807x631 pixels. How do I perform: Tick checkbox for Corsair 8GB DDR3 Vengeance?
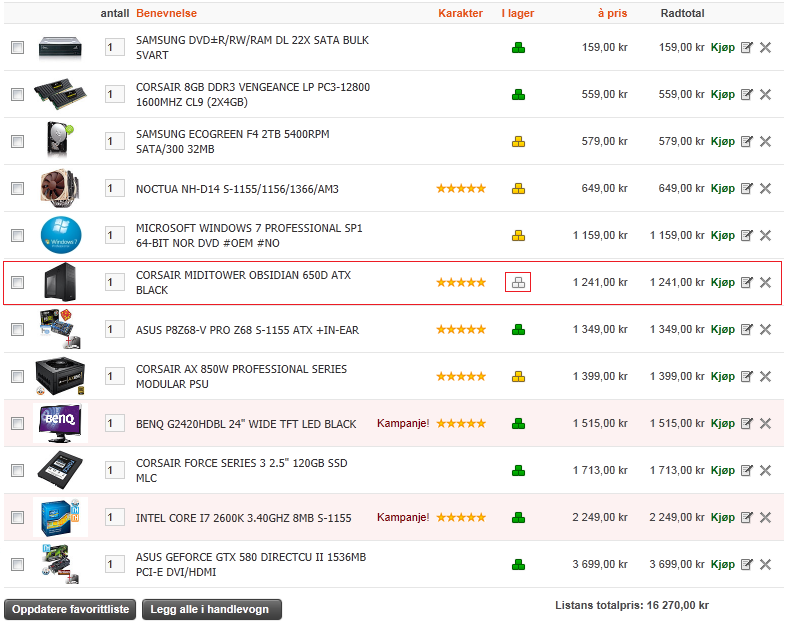[x=17, y=95]
